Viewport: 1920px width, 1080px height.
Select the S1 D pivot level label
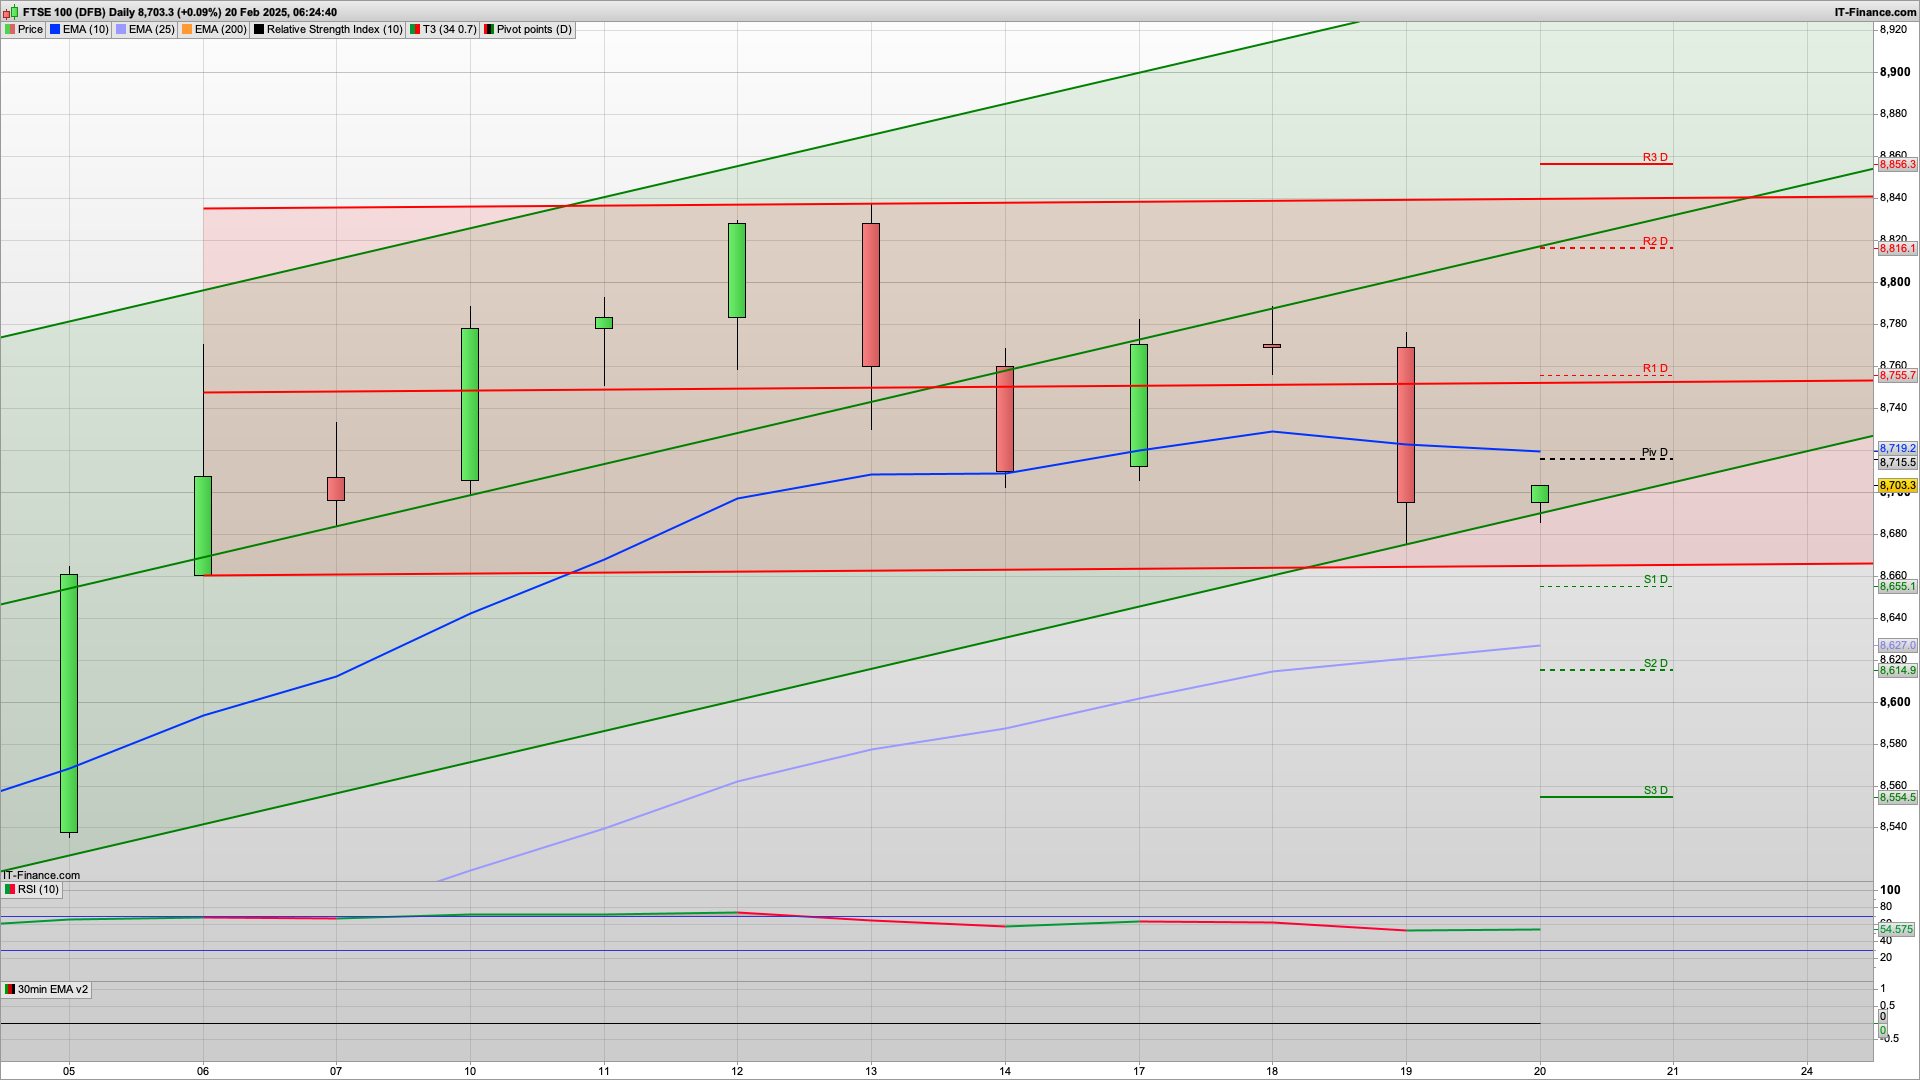click(x=1655, y=579)
